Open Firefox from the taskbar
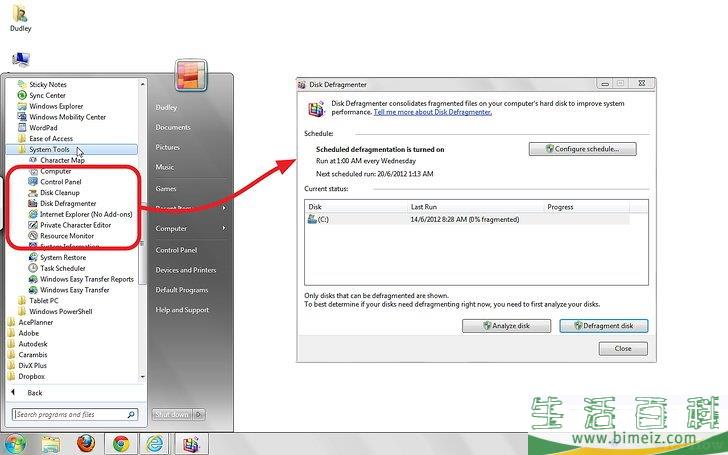728x455 pixels. pyautogui.click(x=86, y=444)
